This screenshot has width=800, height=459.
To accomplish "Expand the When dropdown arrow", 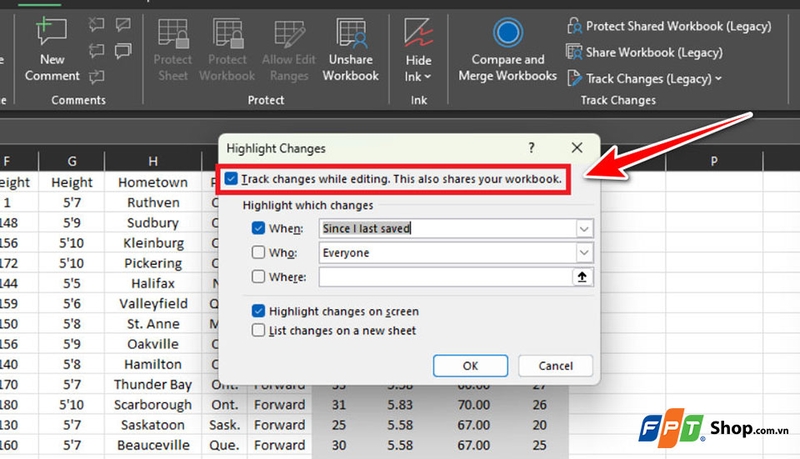I will pos(584,228).
